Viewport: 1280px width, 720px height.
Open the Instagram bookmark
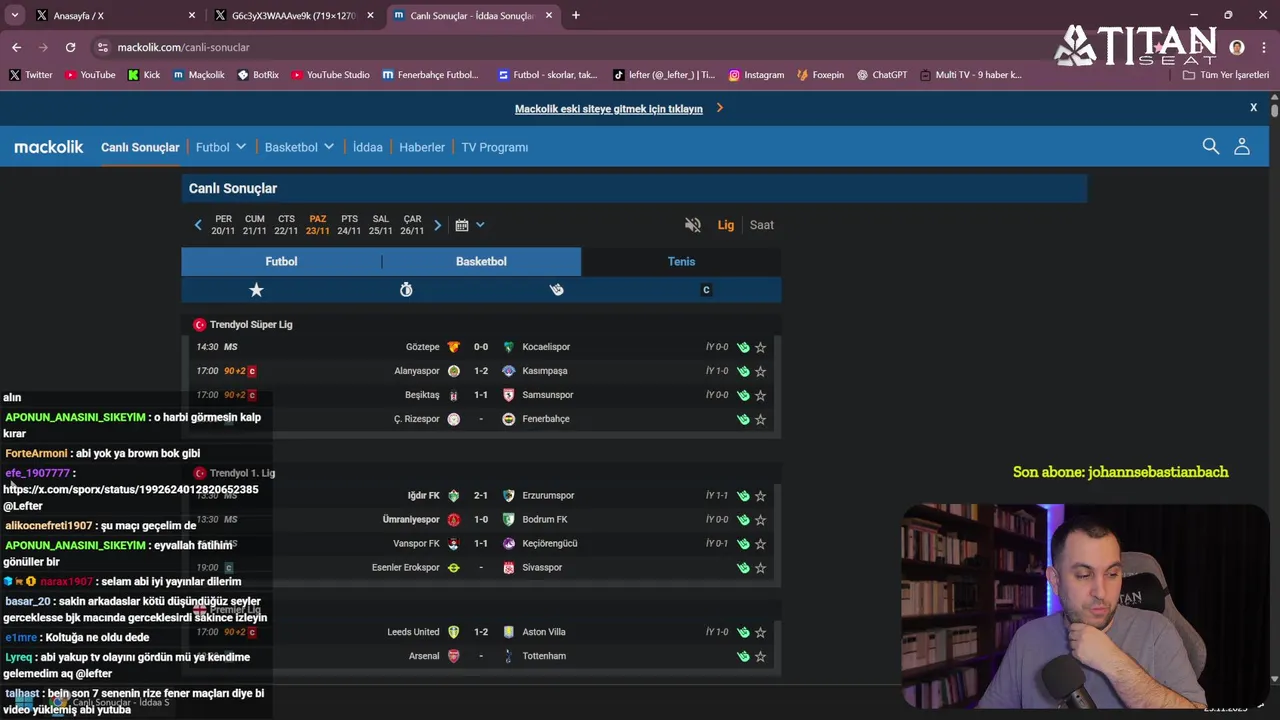[x=756, y=75]
